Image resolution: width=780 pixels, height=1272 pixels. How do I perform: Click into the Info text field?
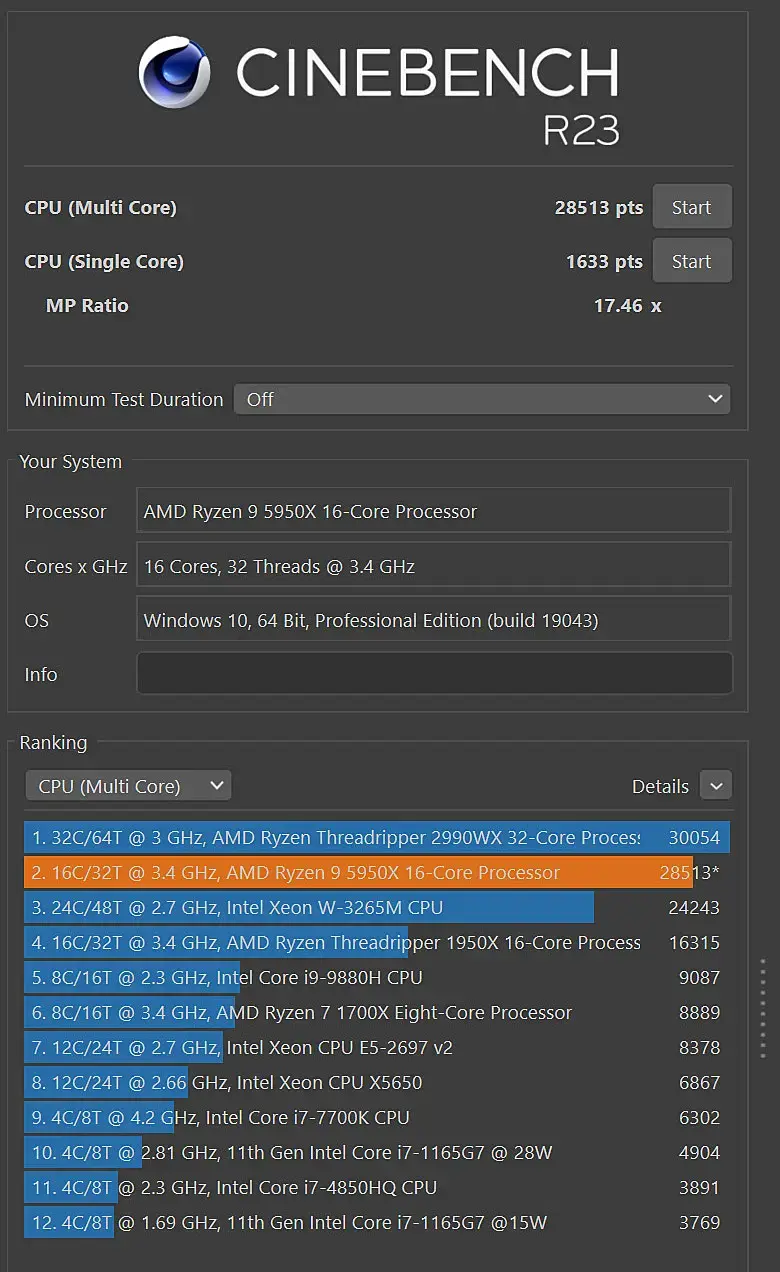(434, 674)
